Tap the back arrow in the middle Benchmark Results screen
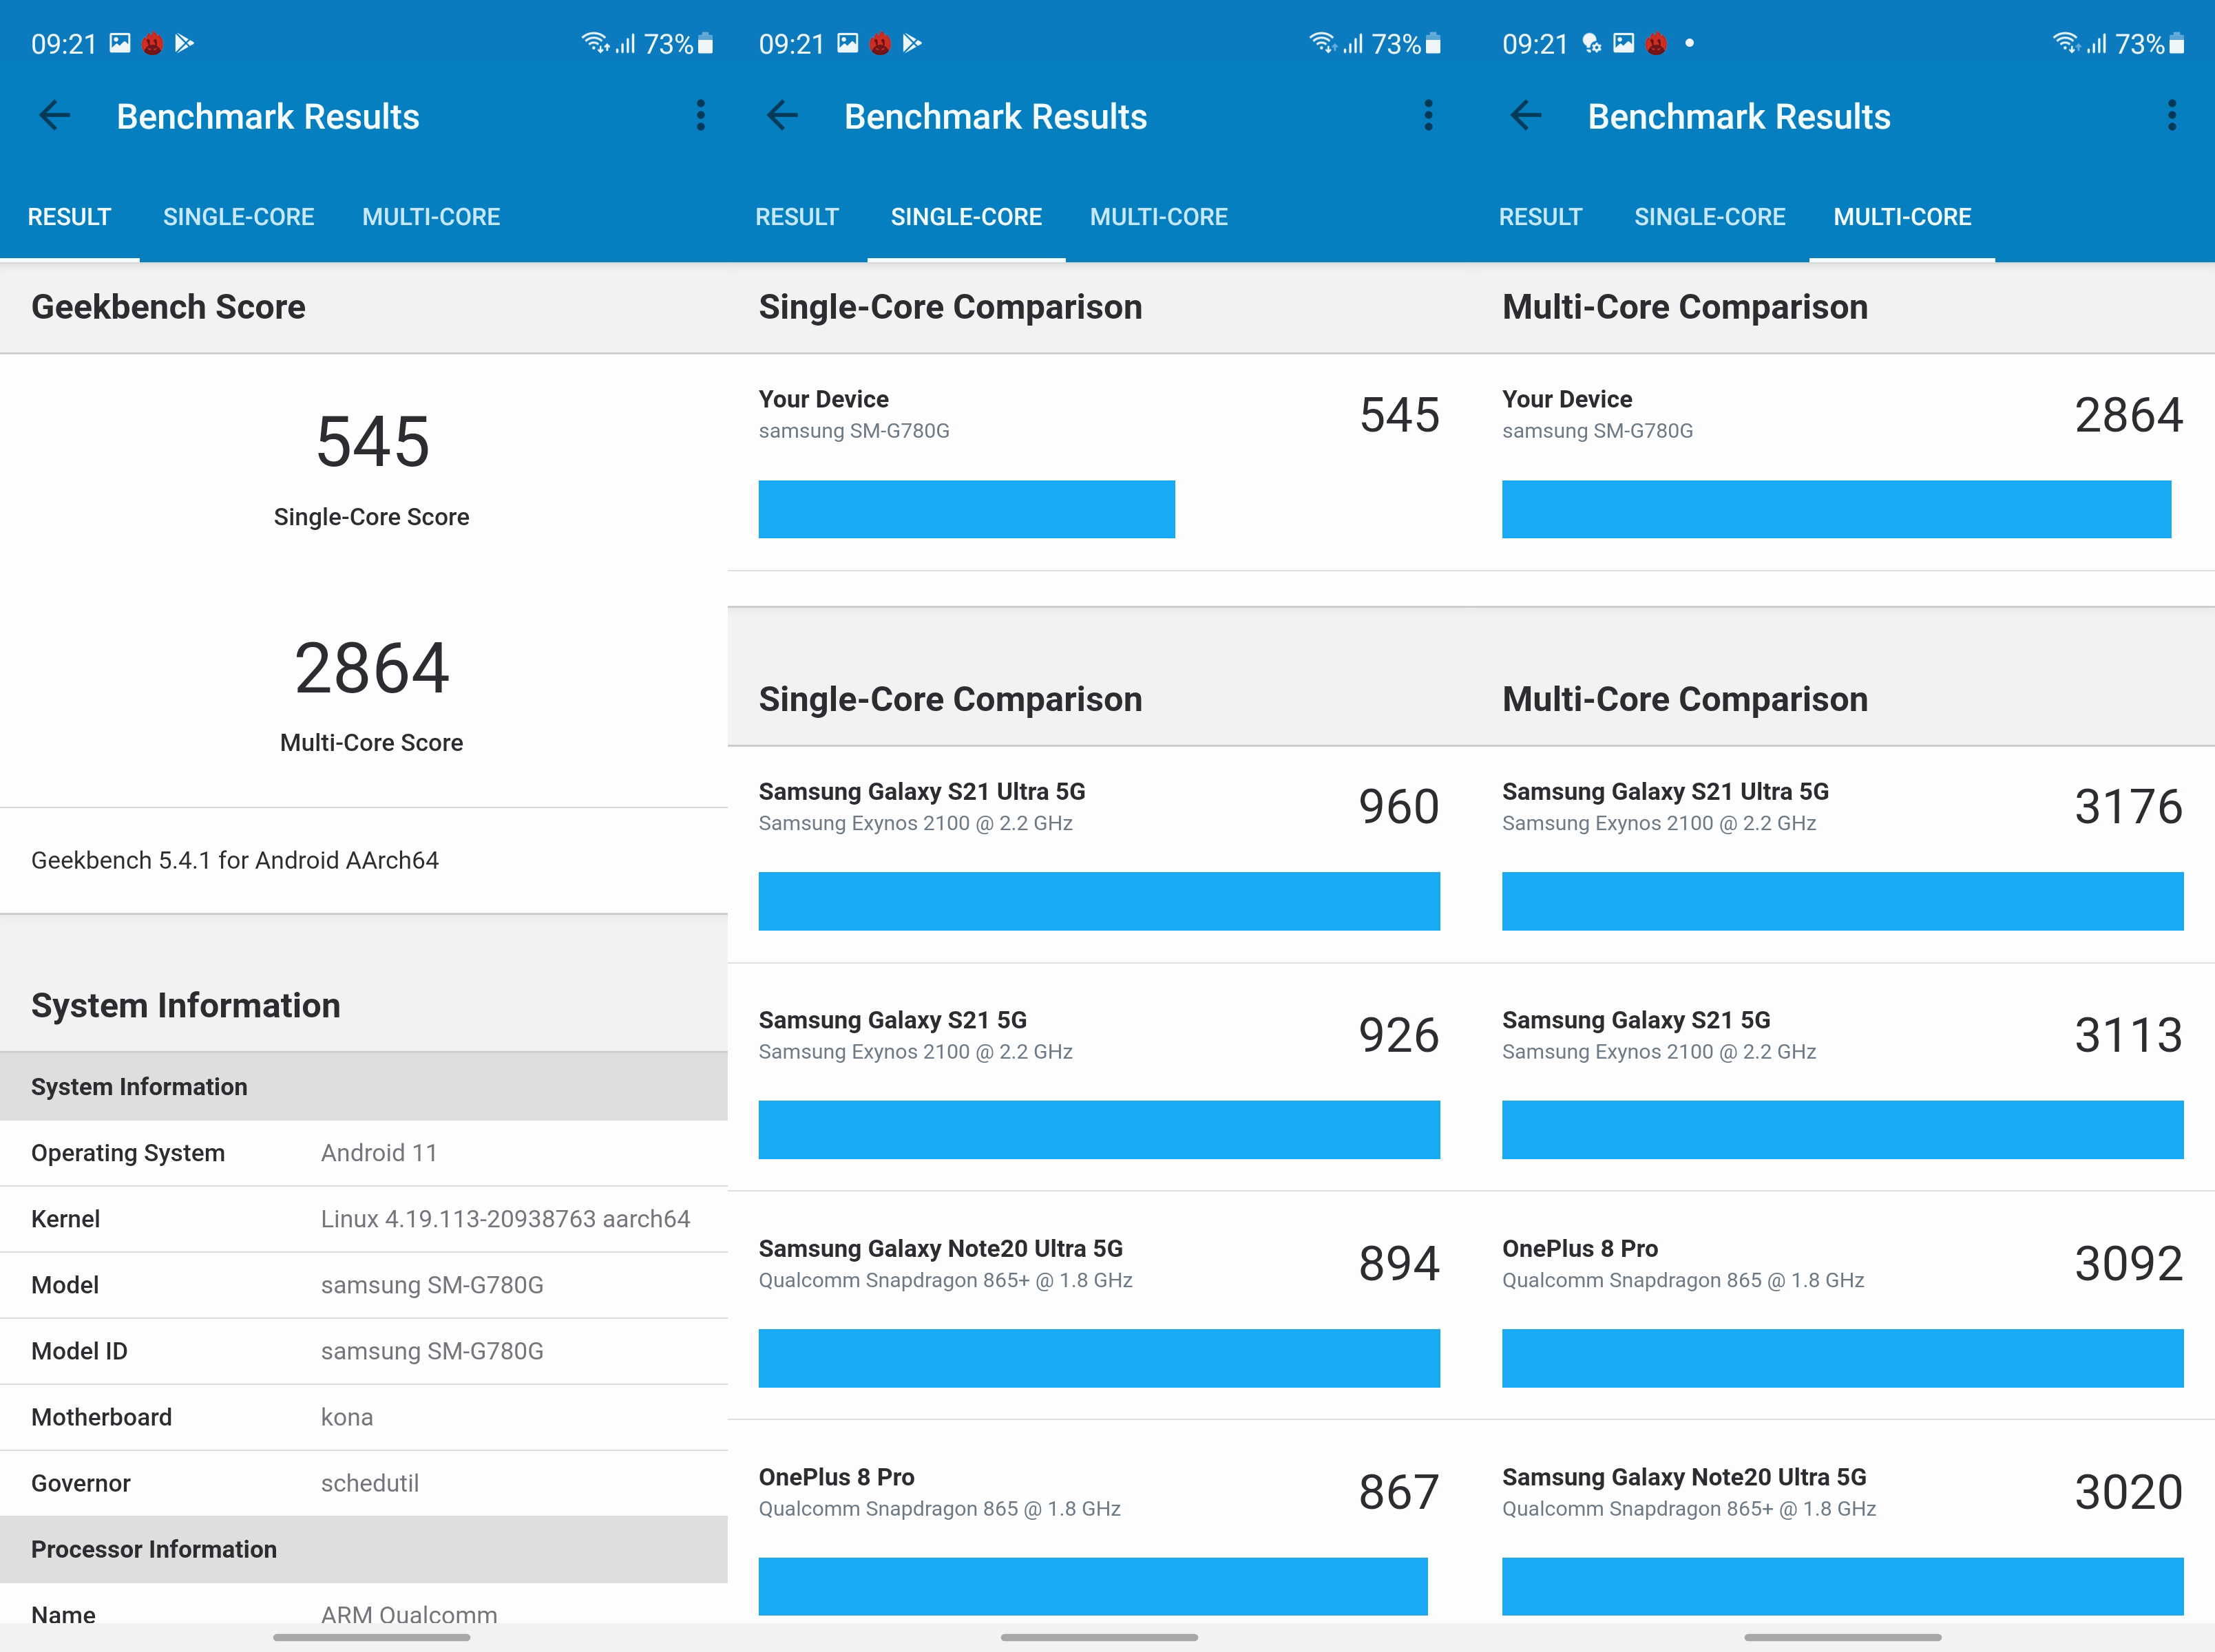This screenshot has height=1652, width=2215. pyautogui.click(x=783, y=116)
